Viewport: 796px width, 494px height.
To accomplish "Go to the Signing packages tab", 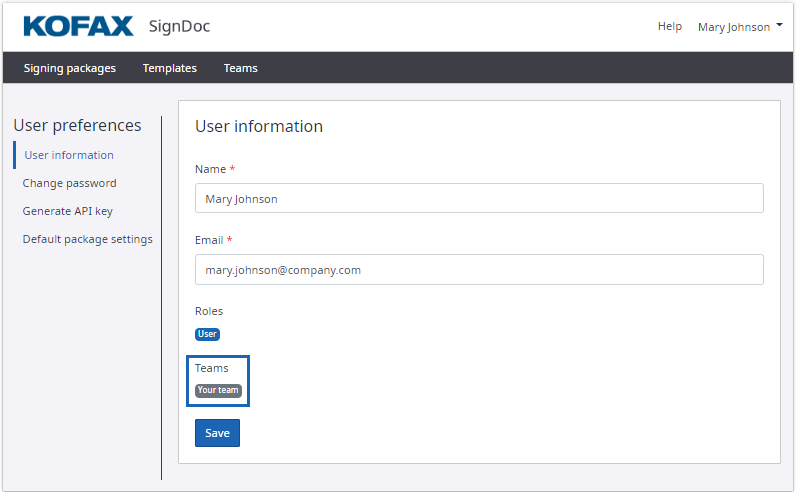I will 70,68.
